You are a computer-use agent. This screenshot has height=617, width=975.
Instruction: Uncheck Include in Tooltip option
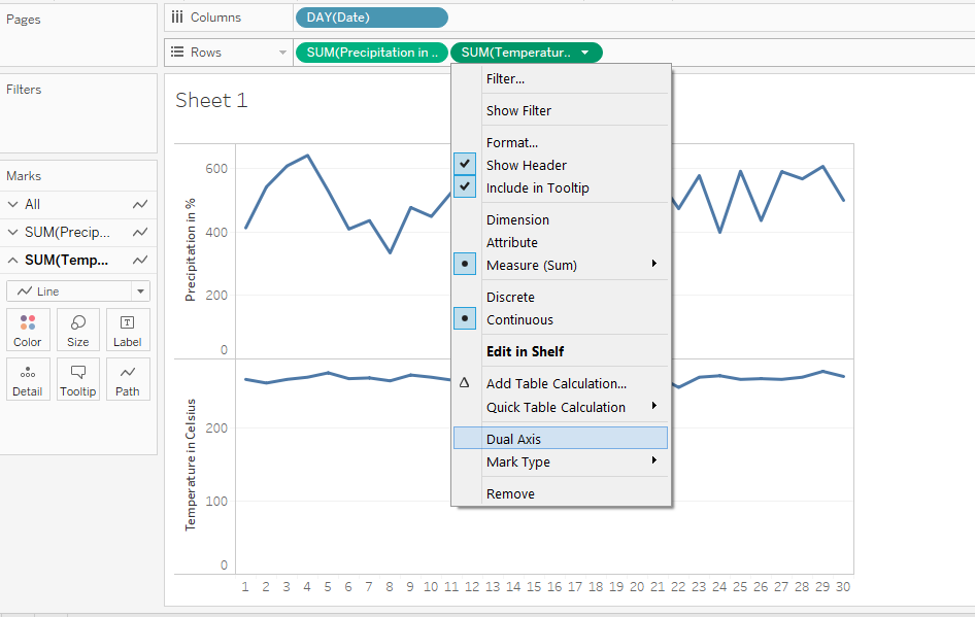tap(465, 188)
